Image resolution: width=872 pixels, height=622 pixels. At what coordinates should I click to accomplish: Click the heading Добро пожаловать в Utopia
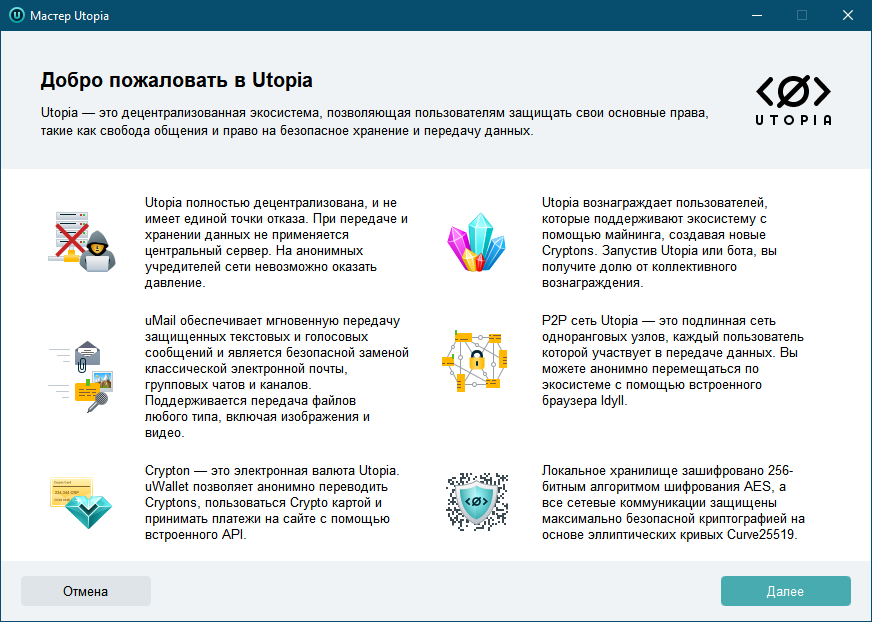tap(176, 80)
